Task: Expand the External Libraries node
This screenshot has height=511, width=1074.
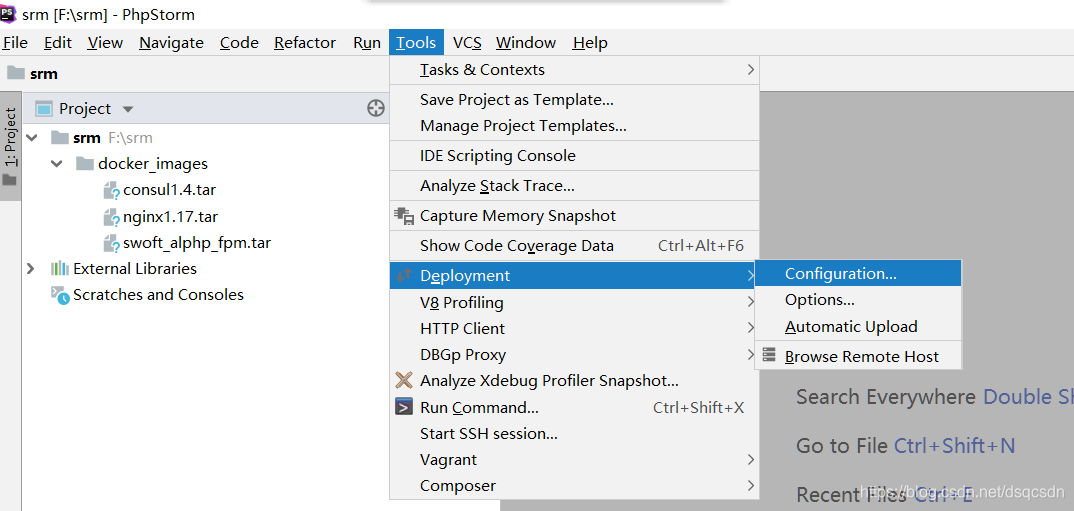Action: click(x=30, y=269)
